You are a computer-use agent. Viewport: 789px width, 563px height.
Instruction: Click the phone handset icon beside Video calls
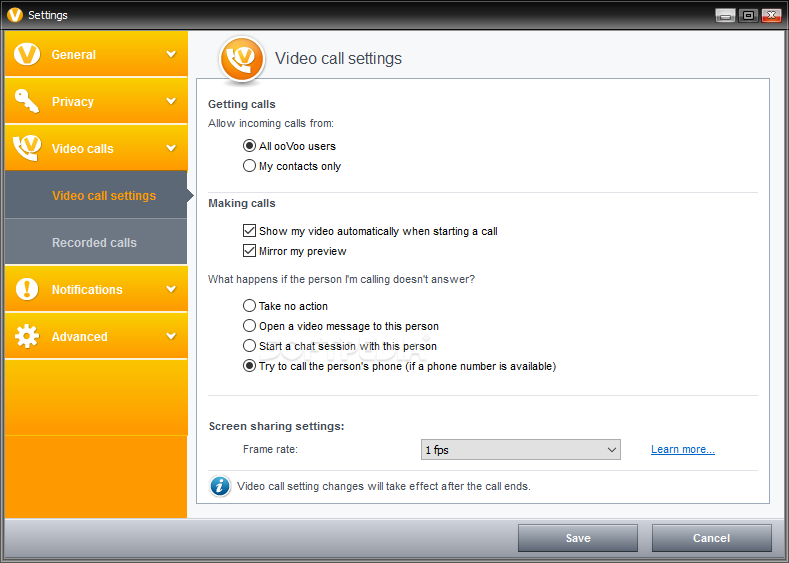click(27, 147)
